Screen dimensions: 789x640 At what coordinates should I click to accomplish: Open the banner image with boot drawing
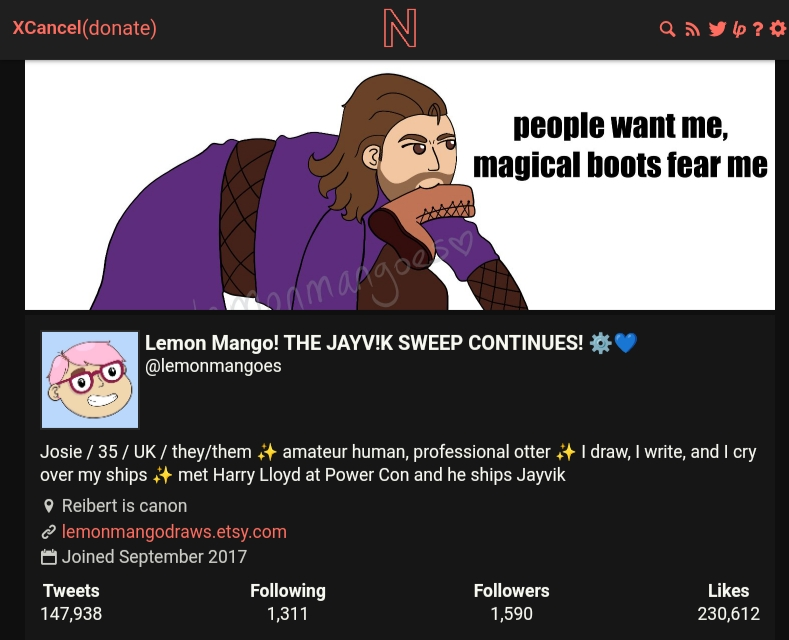pos(400,185)
